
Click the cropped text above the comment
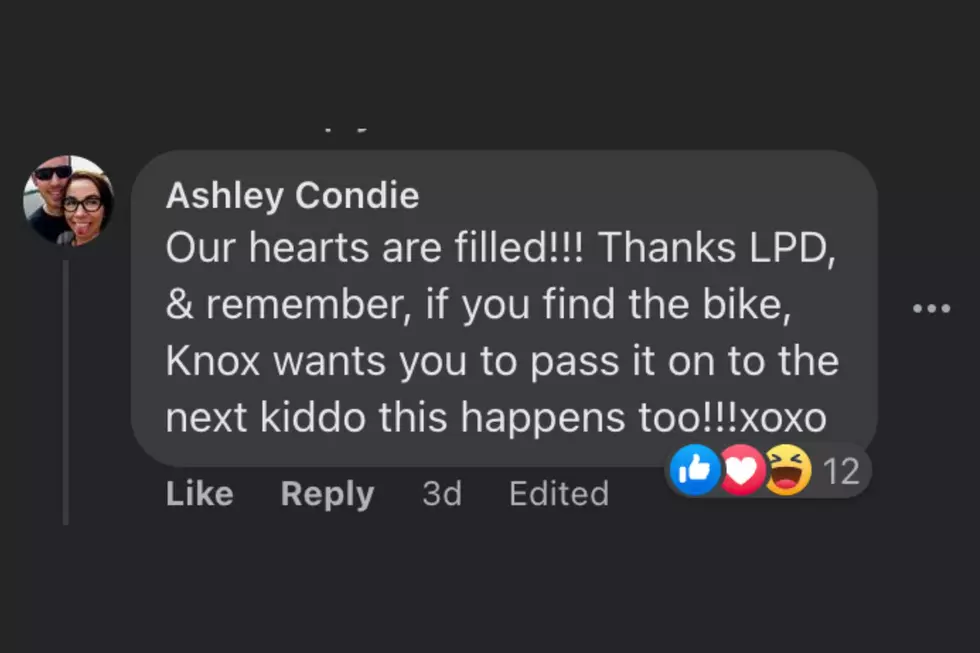pos(347,130)
